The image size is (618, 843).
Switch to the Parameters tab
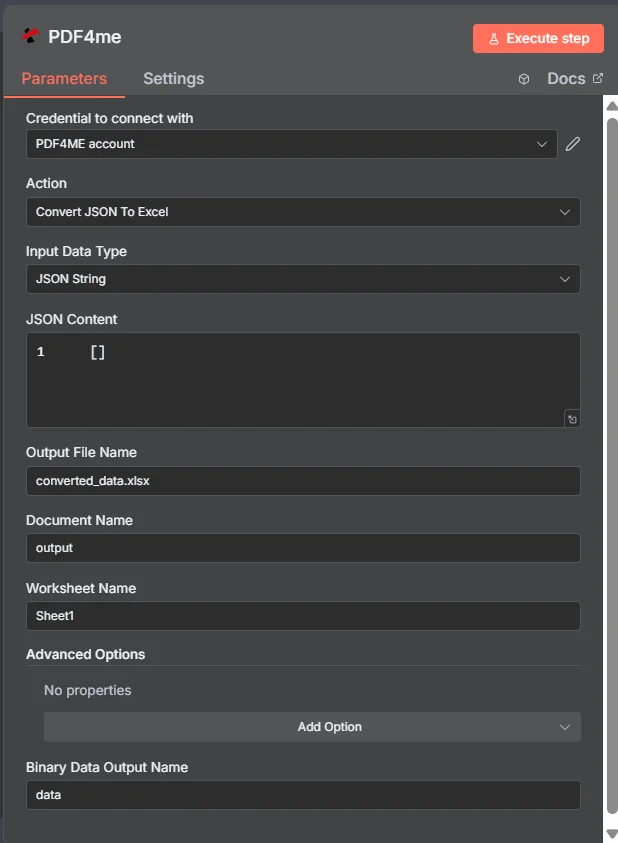click(64, 78)
